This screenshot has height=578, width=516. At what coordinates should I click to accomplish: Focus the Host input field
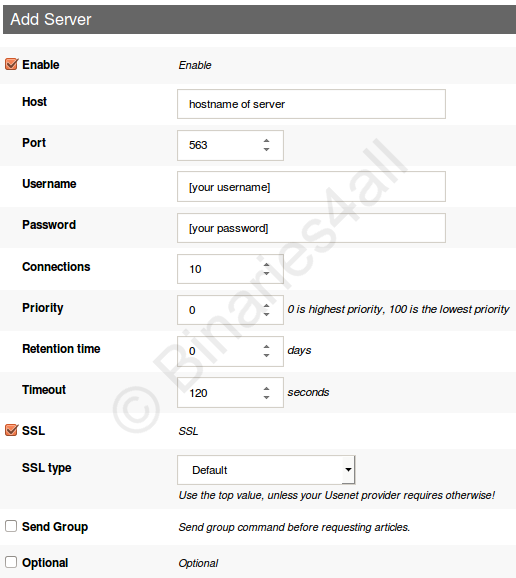click(311, 104)
